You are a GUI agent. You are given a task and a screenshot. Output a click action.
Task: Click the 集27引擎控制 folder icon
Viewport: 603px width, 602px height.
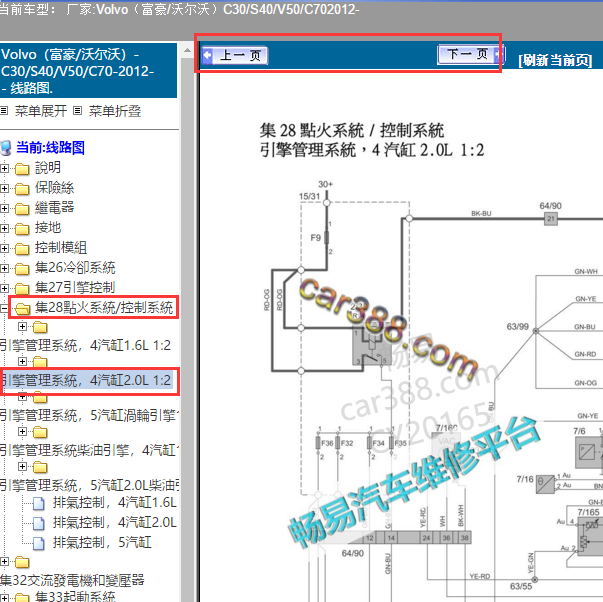click(x=22, y=289)
